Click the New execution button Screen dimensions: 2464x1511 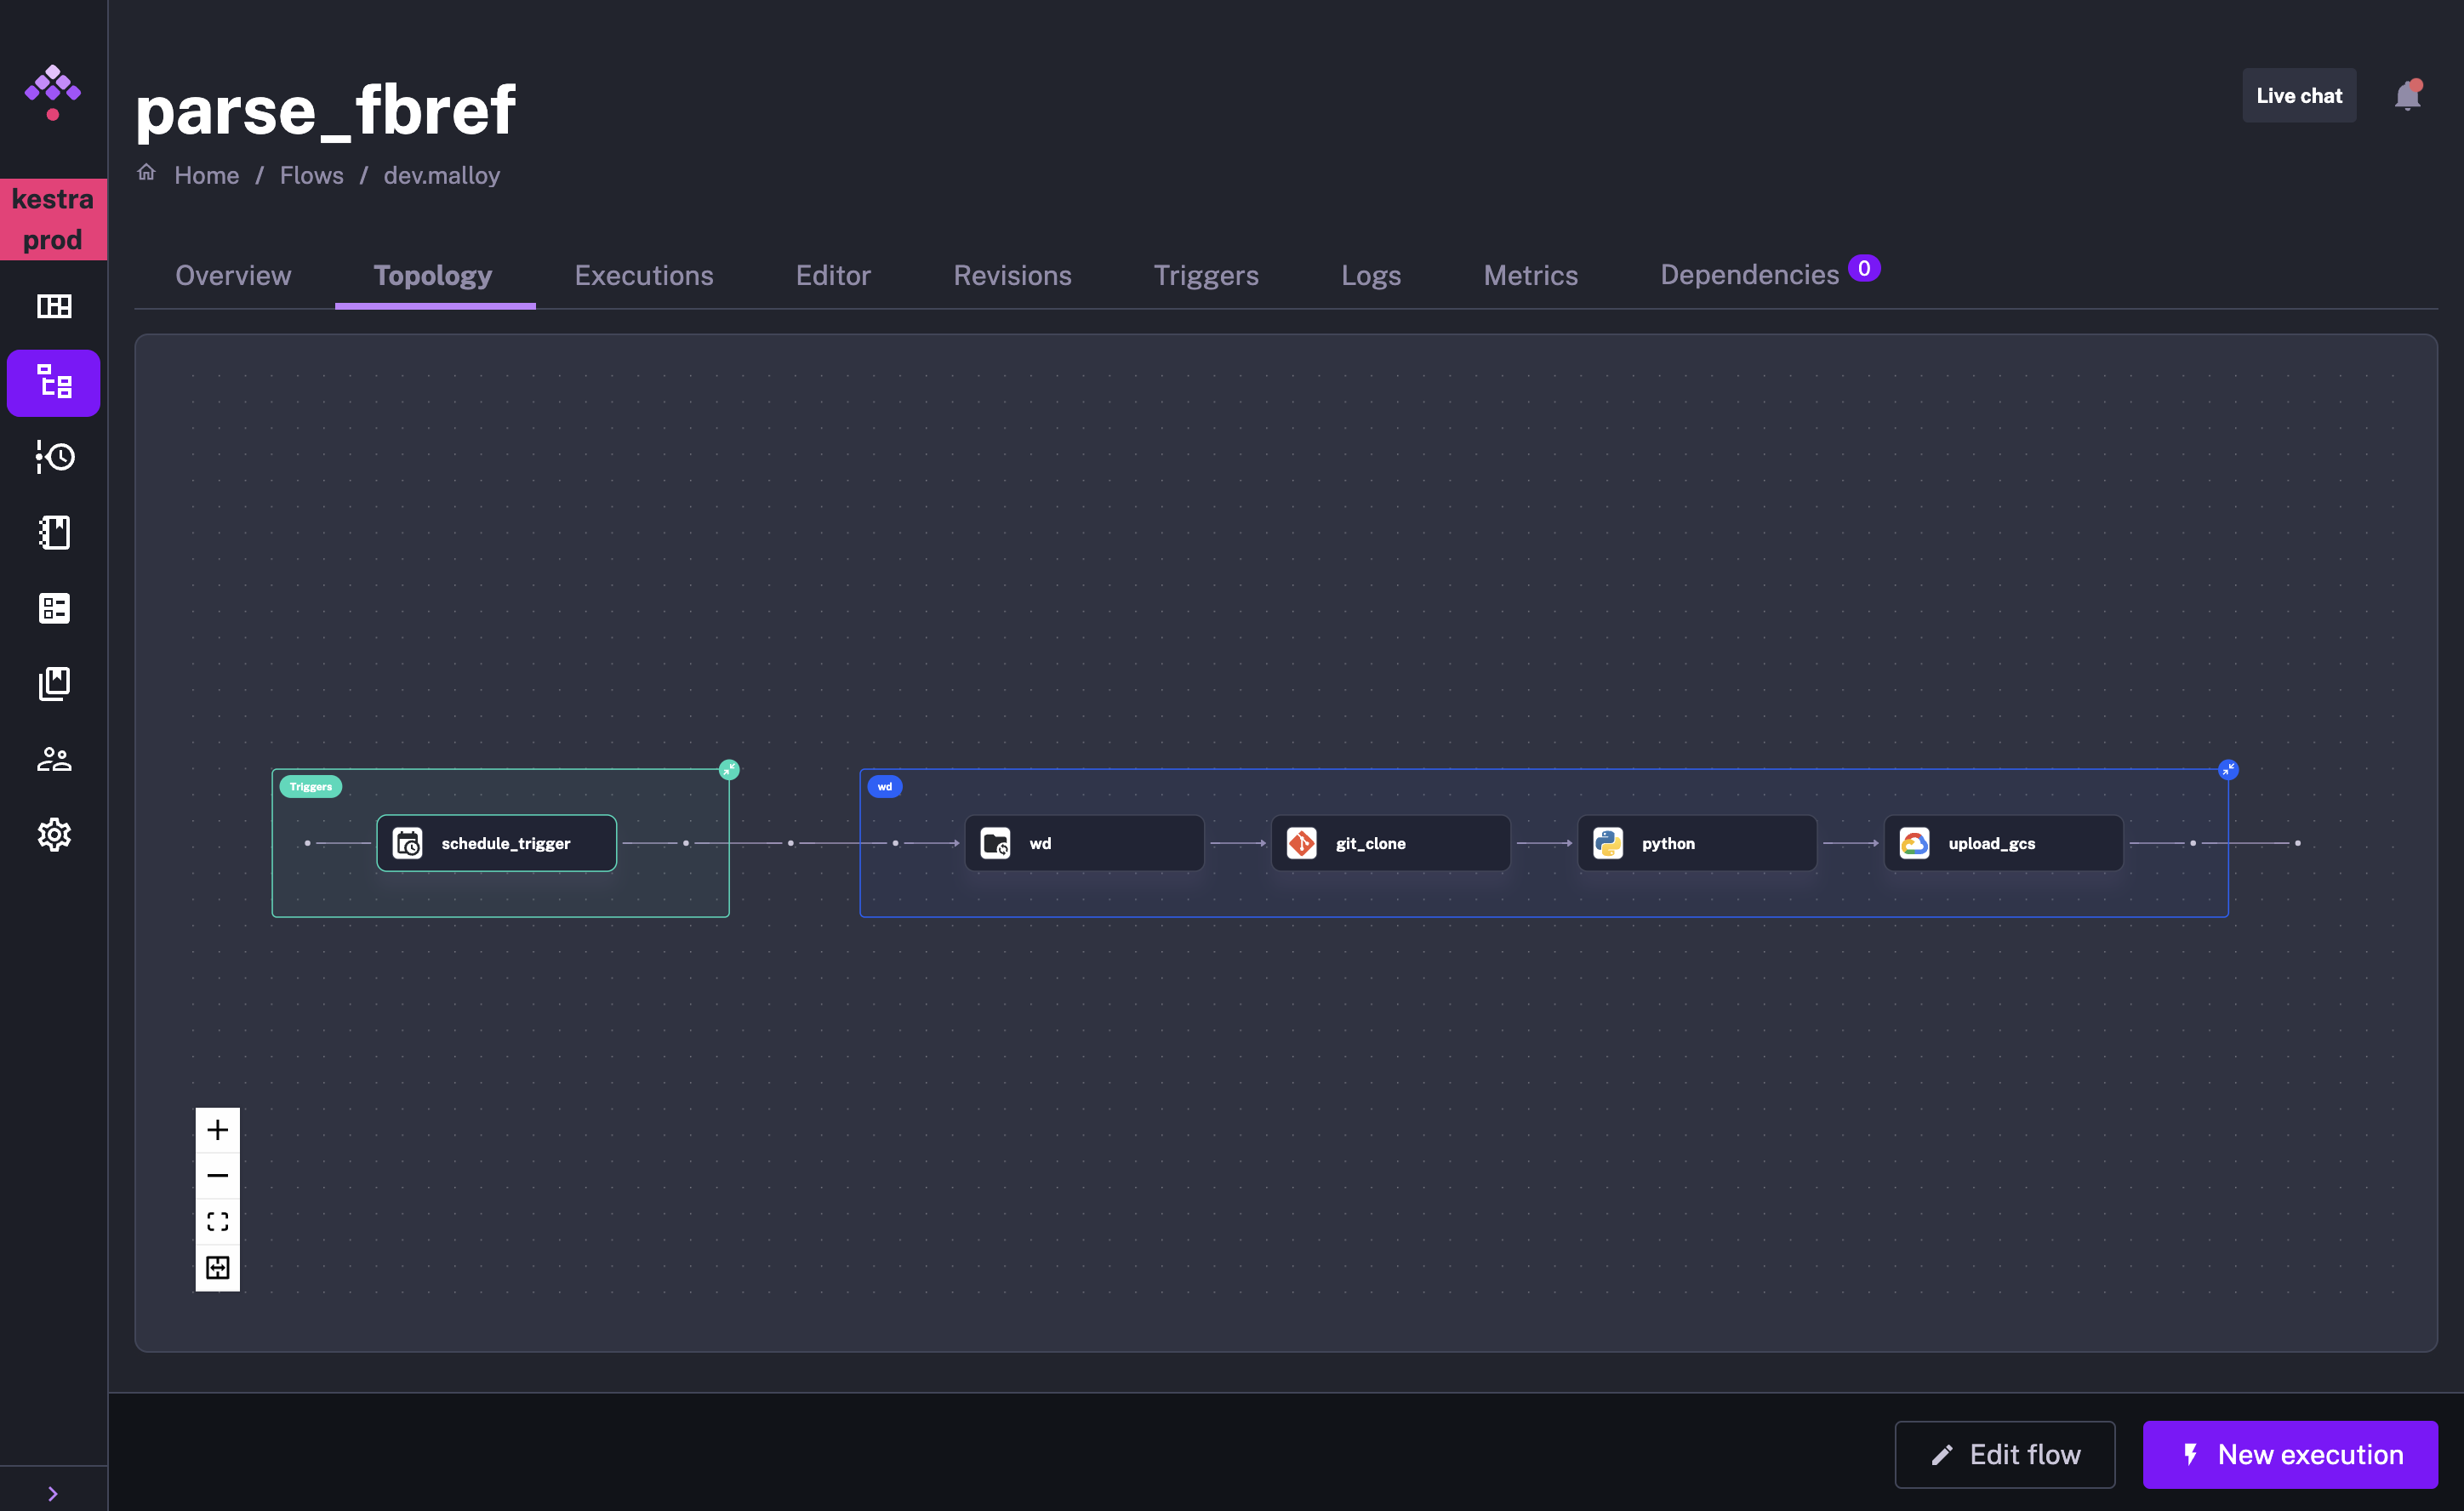point(2290,1454)
